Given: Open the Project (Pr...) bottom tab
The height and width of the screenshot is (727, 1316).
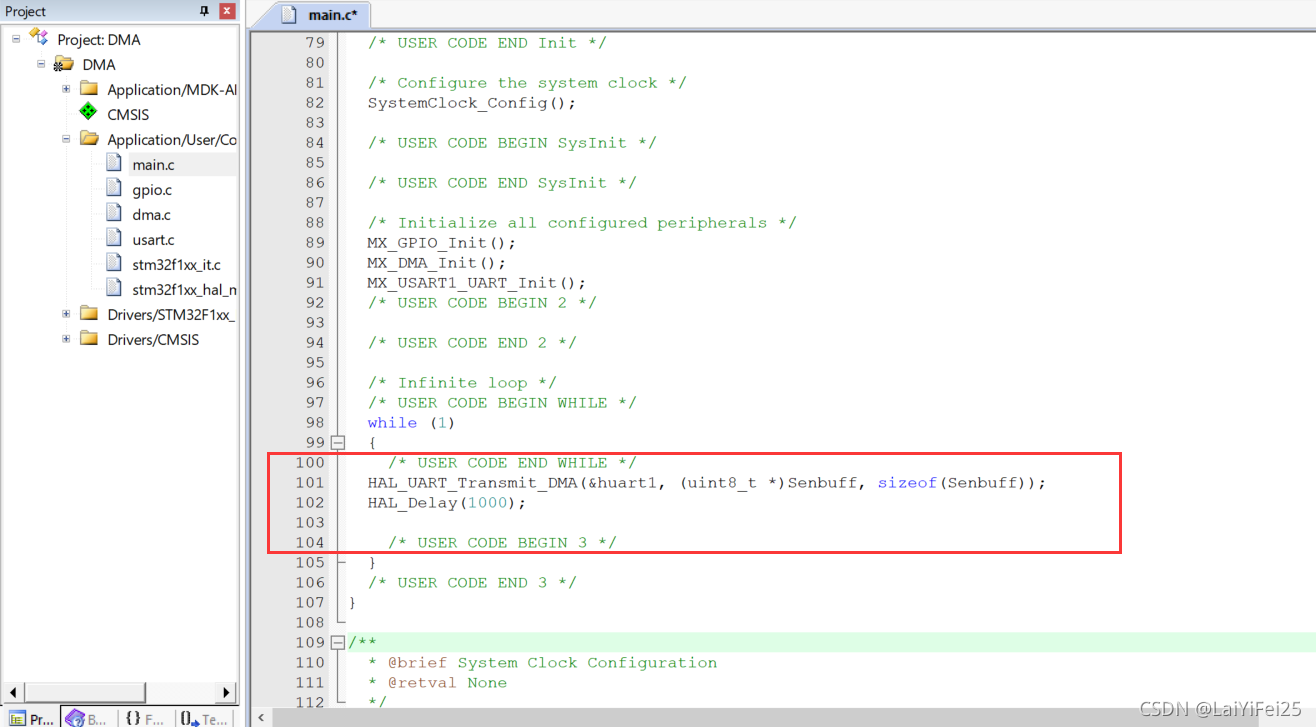Looking at the screenshot, I should point(31,717).
